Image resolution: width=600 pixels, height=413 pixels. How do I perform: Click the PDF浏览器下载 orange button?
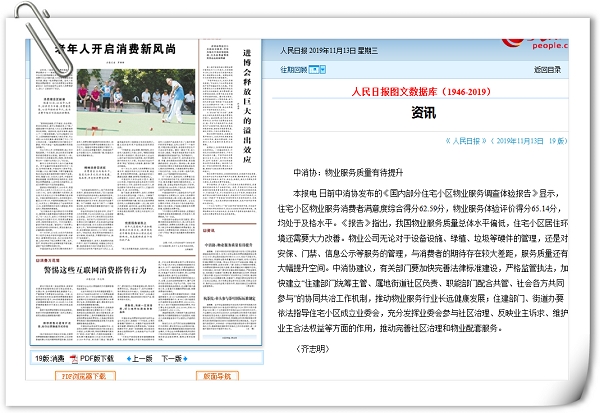pyautogui.click(x=85, y=376)
